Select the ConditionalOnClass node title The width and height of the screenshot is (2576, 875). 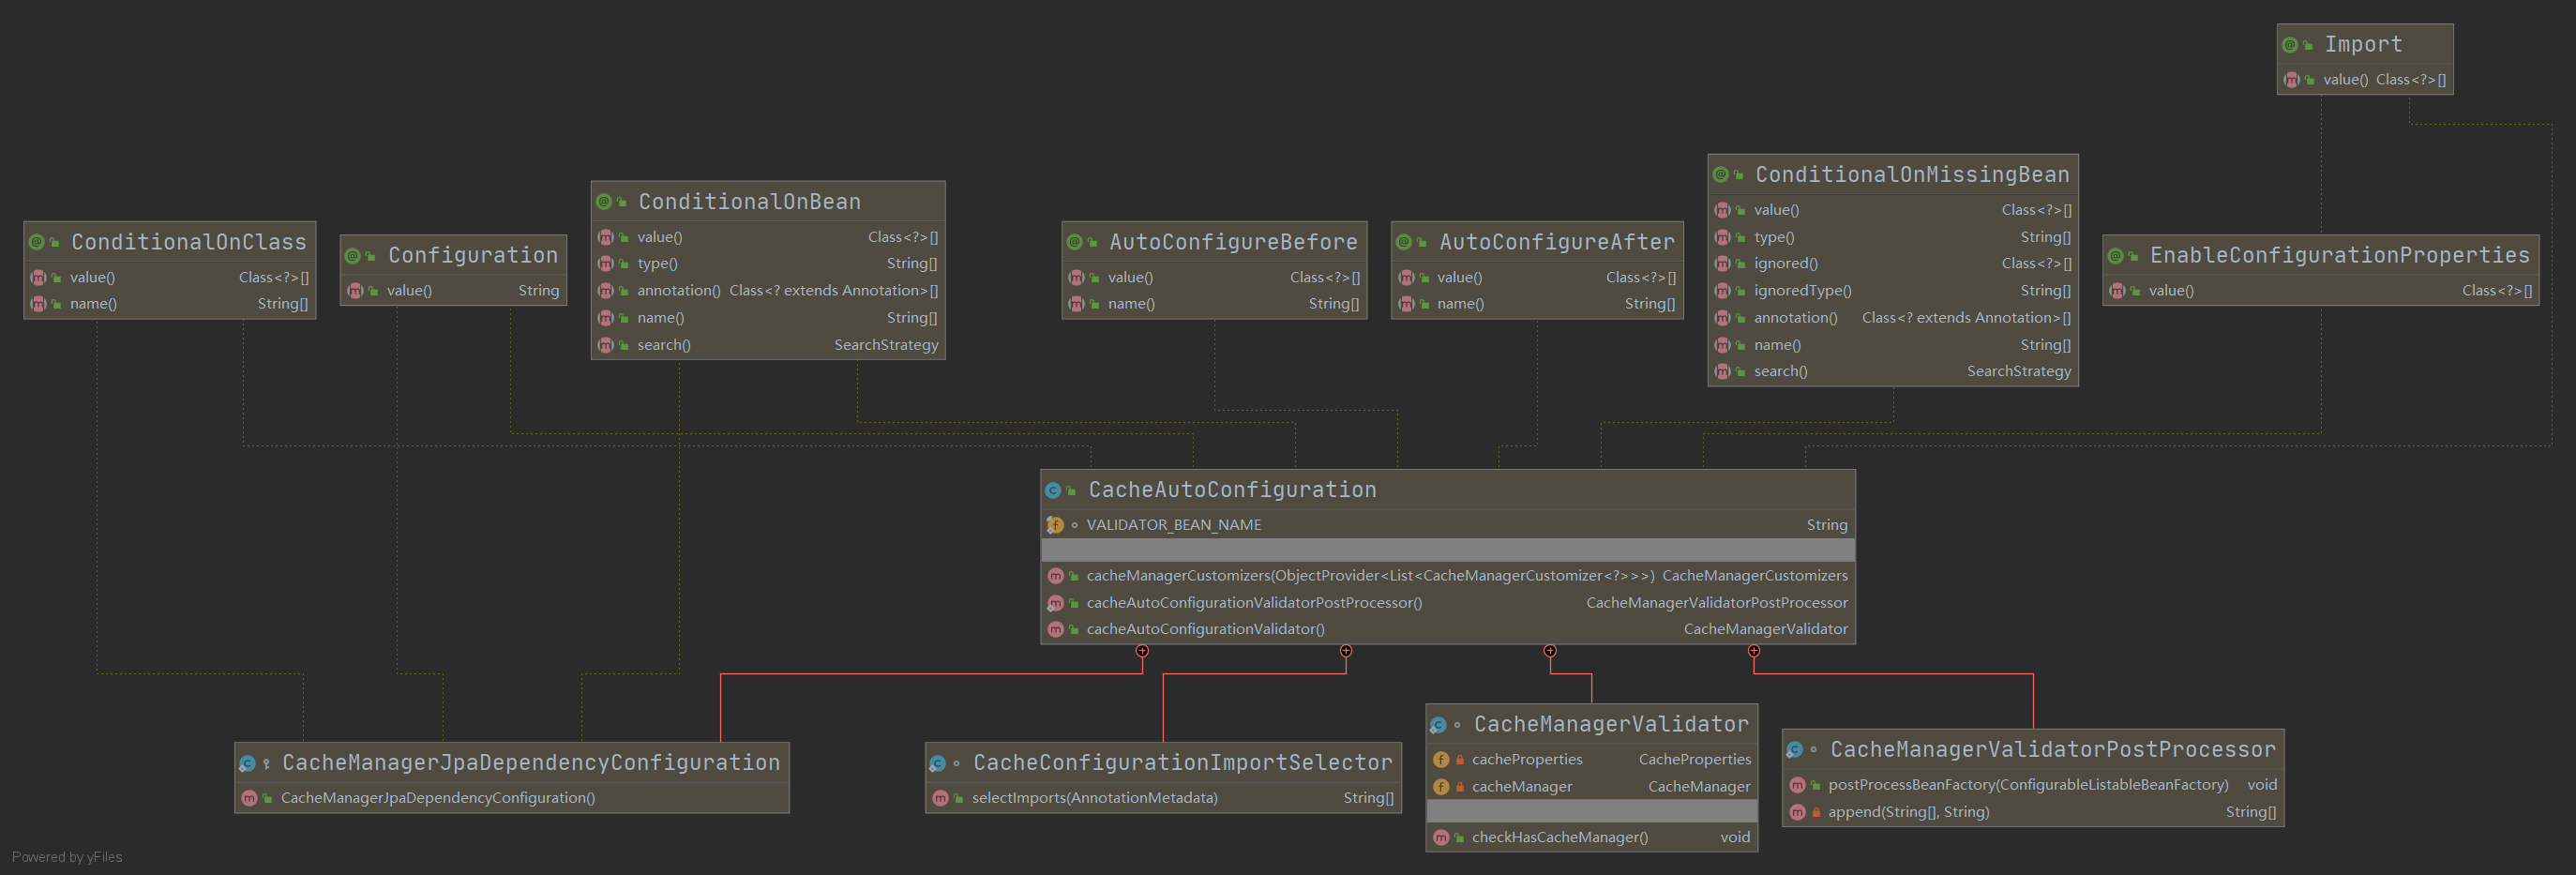pyautogui.click(x=189, y=242)
